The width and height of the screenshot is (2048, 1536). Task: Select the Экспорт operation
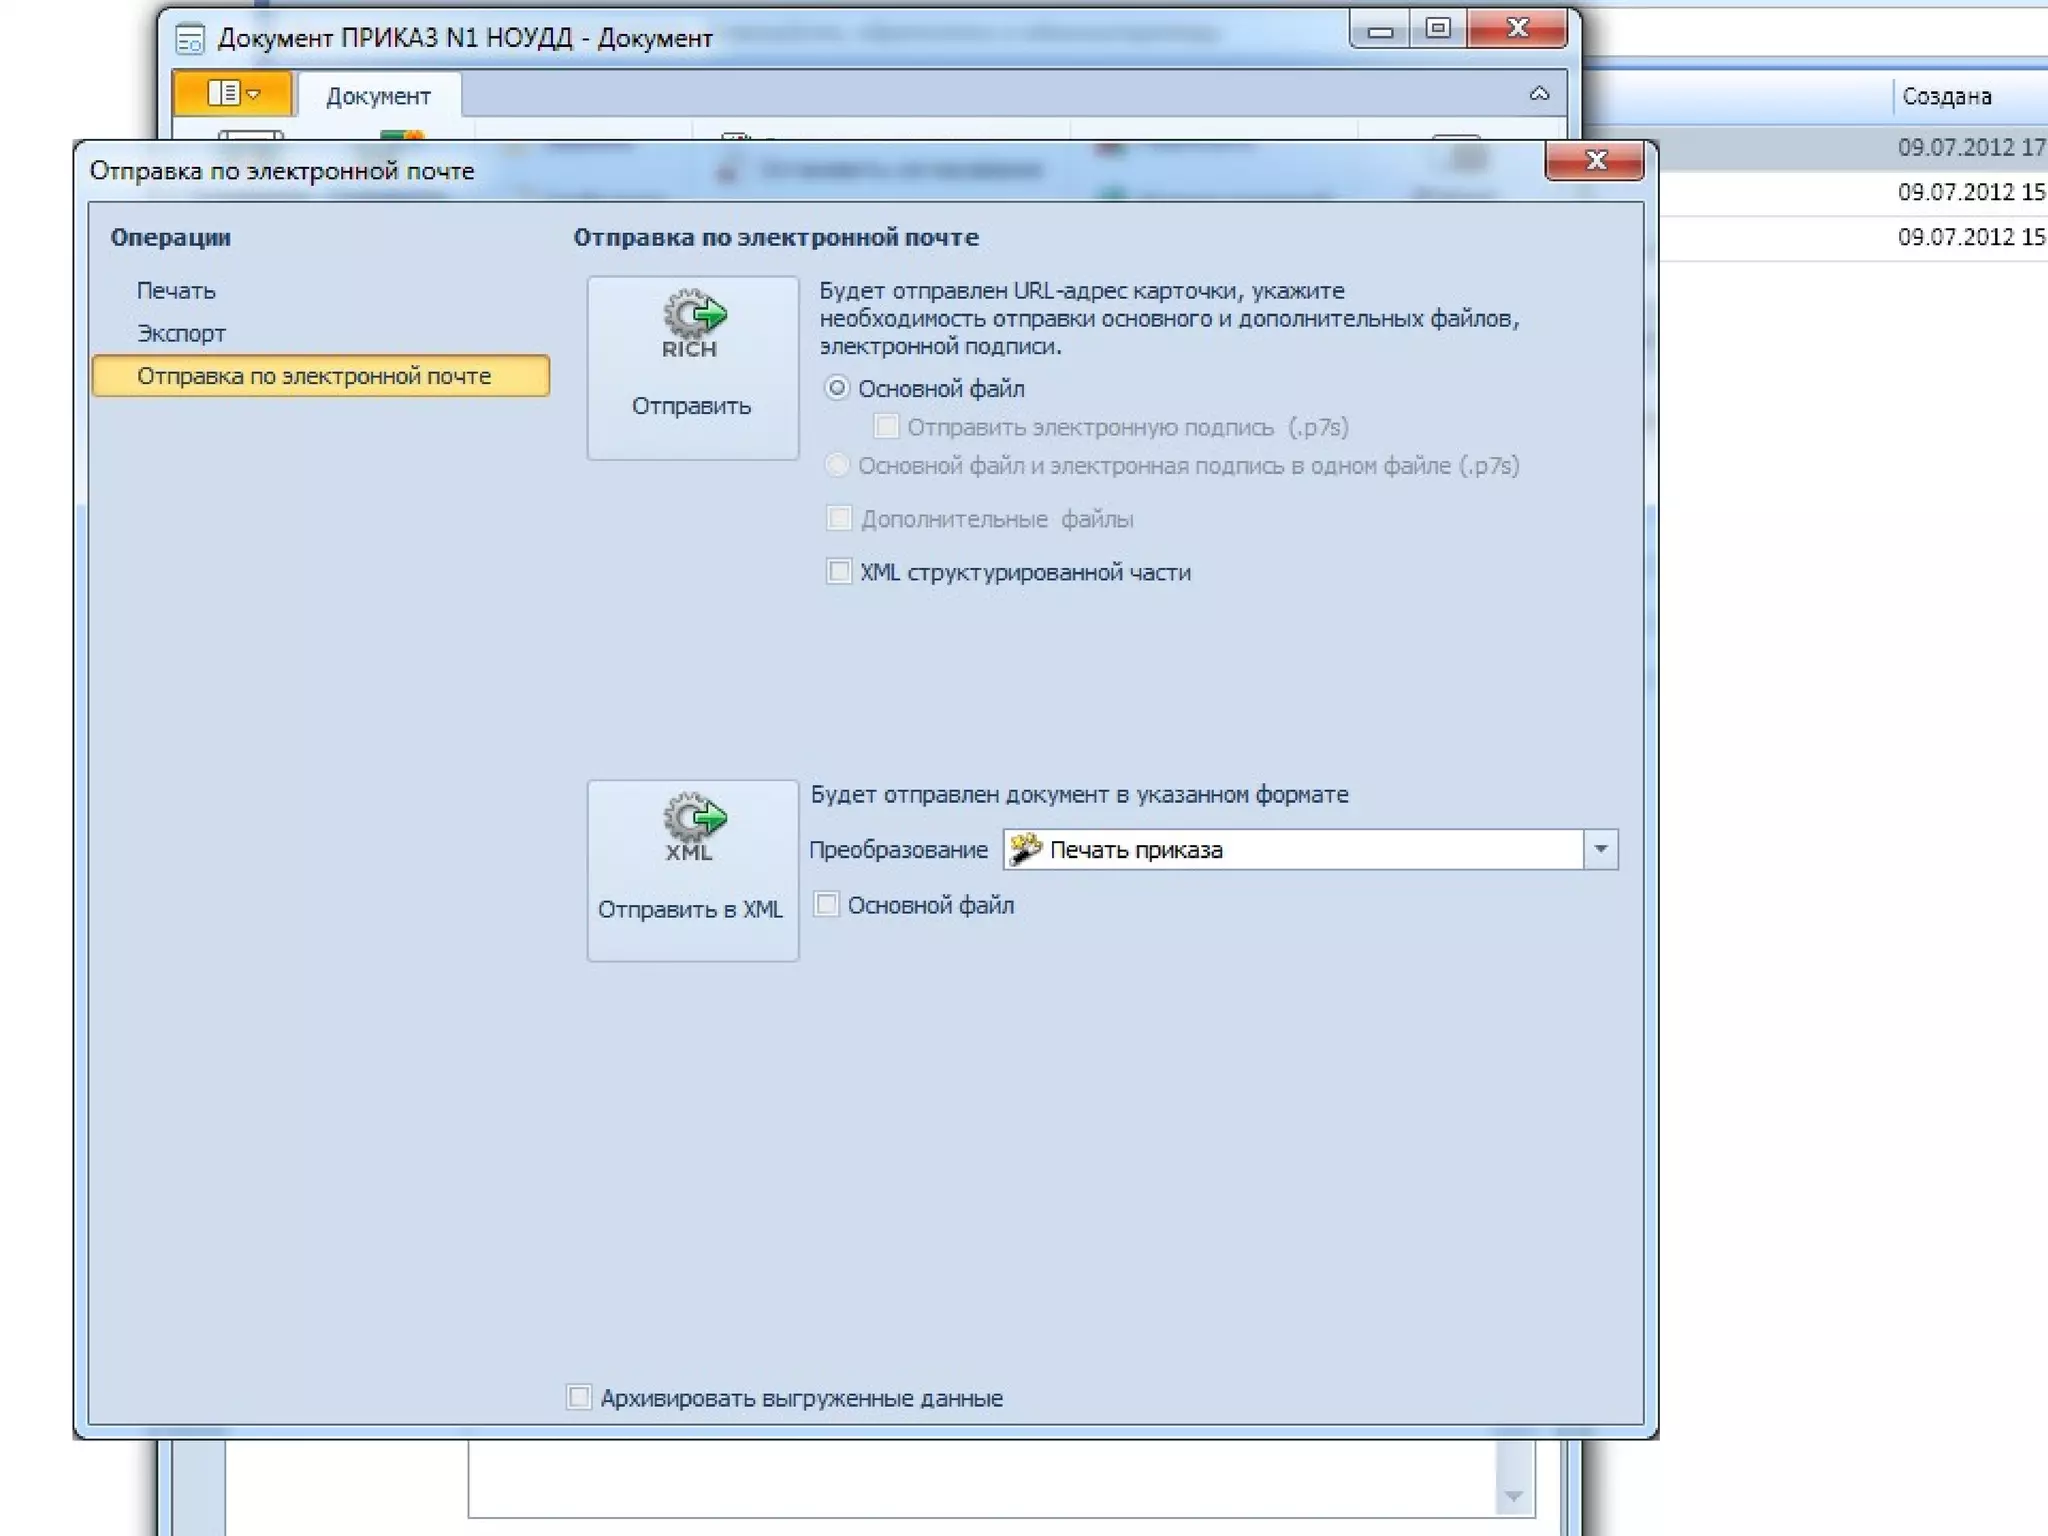pyautogui.click(x=181, y=334)
